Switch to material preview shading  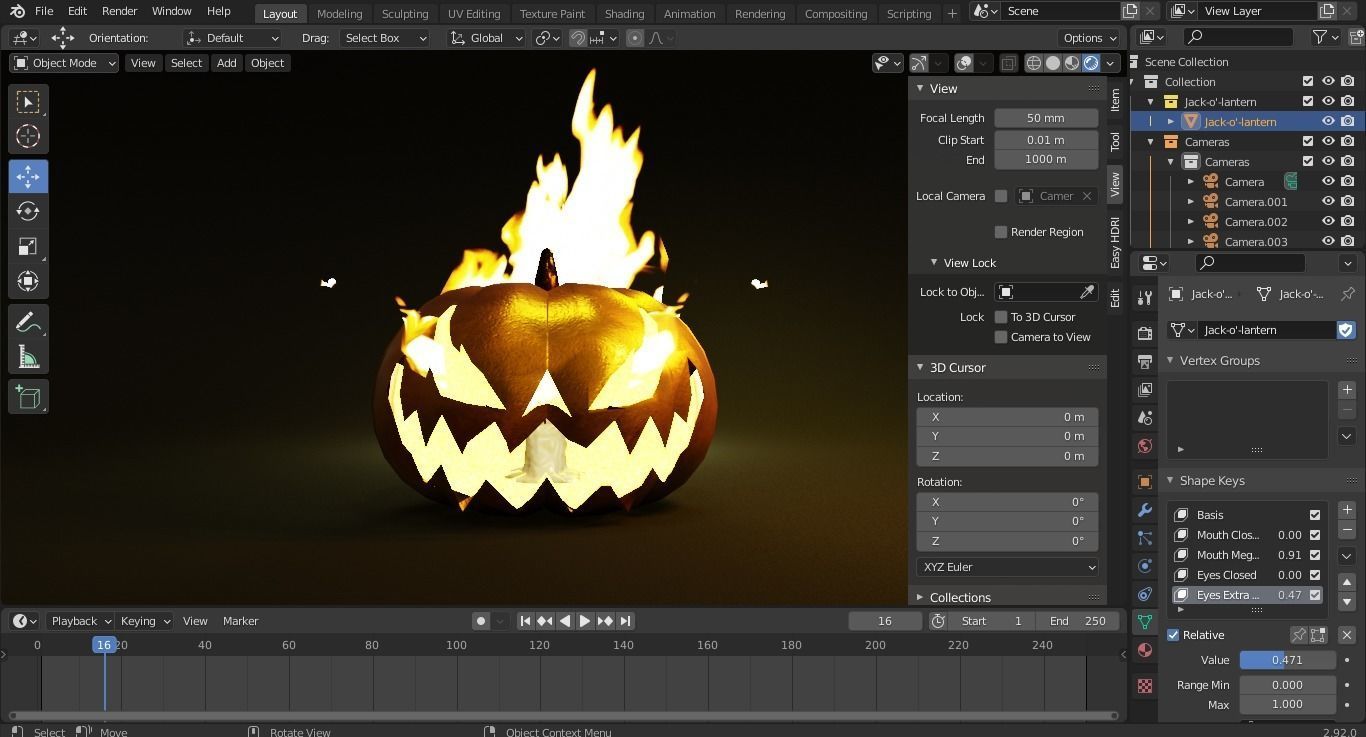pos(1072,63)
